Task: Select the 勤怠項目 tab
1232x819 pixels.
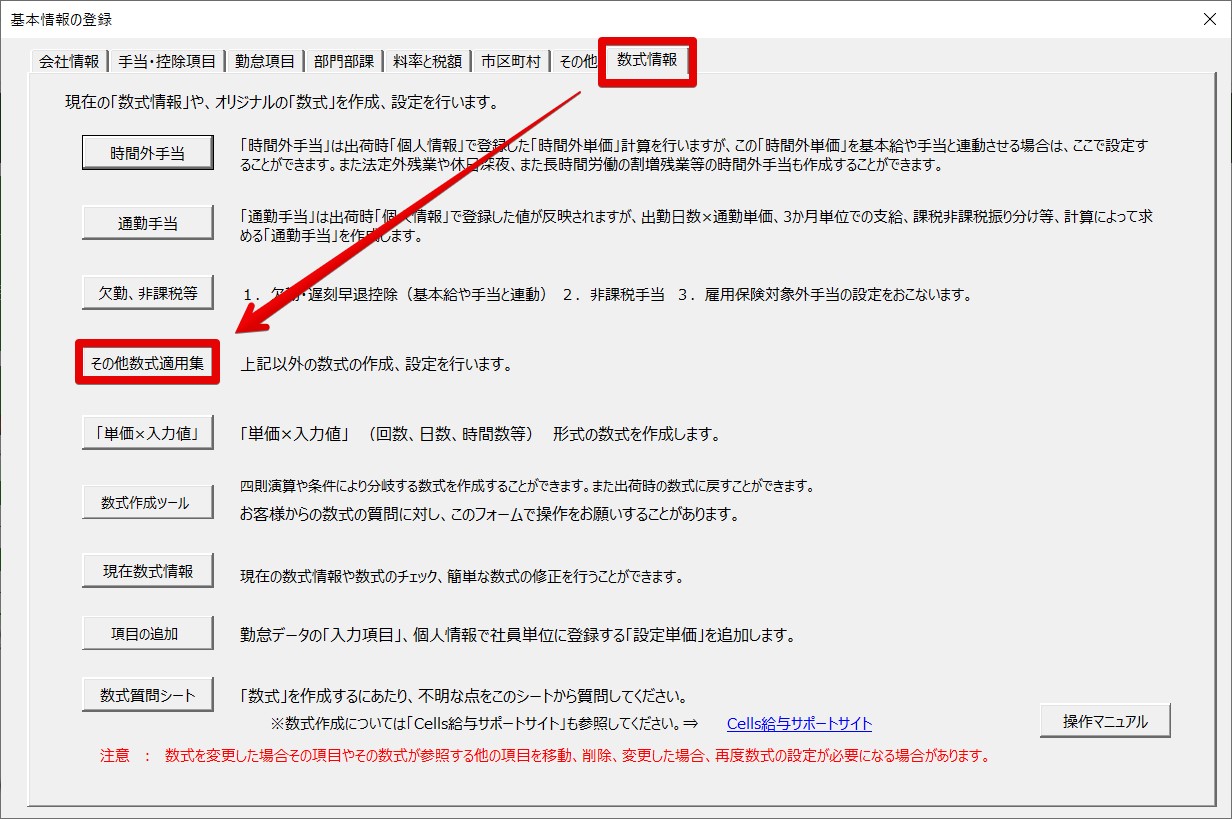Action: tap(265, 61)
